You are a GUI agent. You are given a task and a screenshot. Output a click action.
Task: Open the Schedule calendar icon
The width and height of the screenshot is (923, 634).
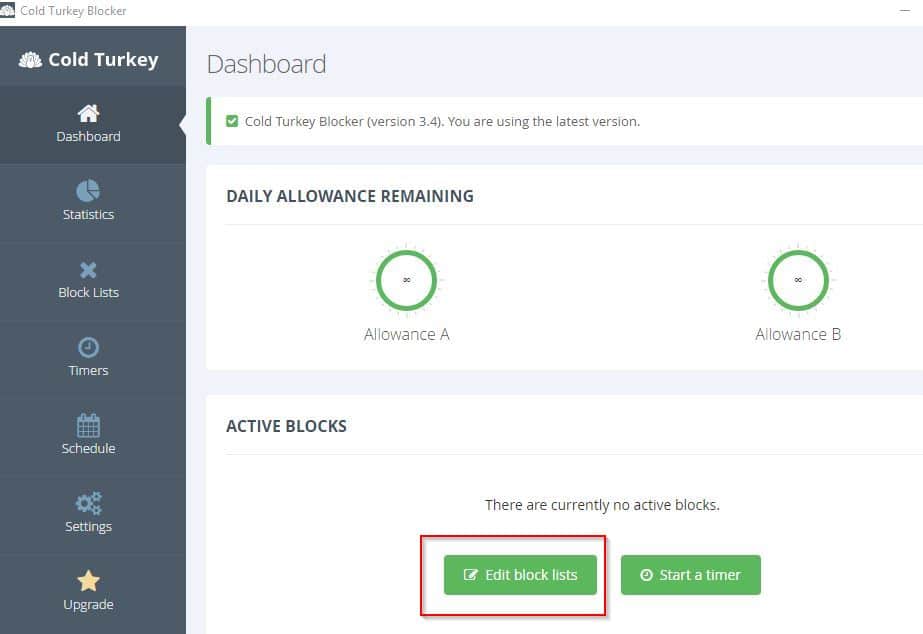tap(88, 425)
